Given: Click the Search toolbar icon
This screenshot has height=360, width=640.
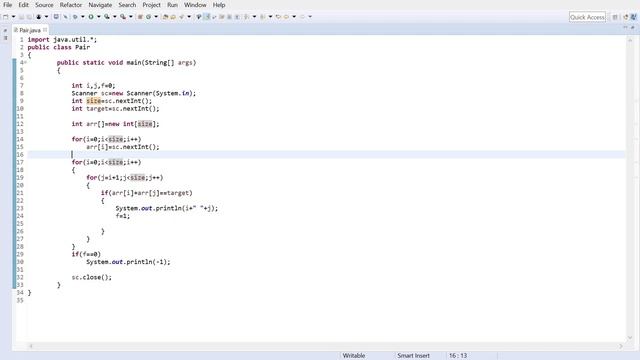Looking at the screenshot, I should coord(182,17).
